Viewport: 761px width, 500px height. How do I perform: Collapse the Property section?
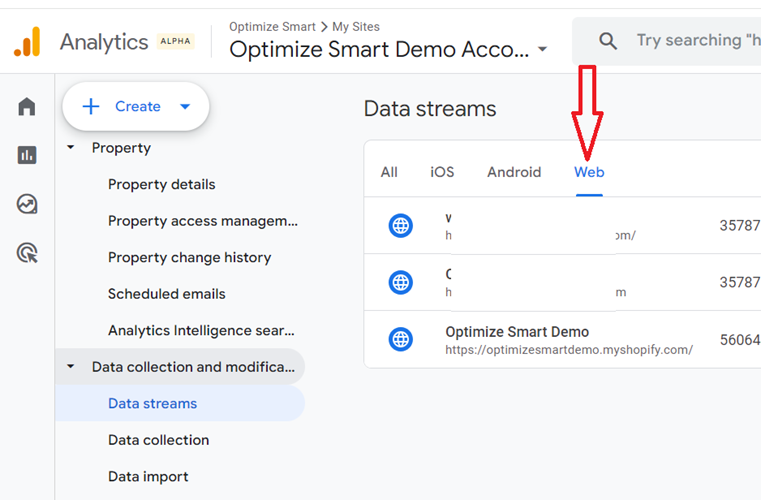coord(71,147)
